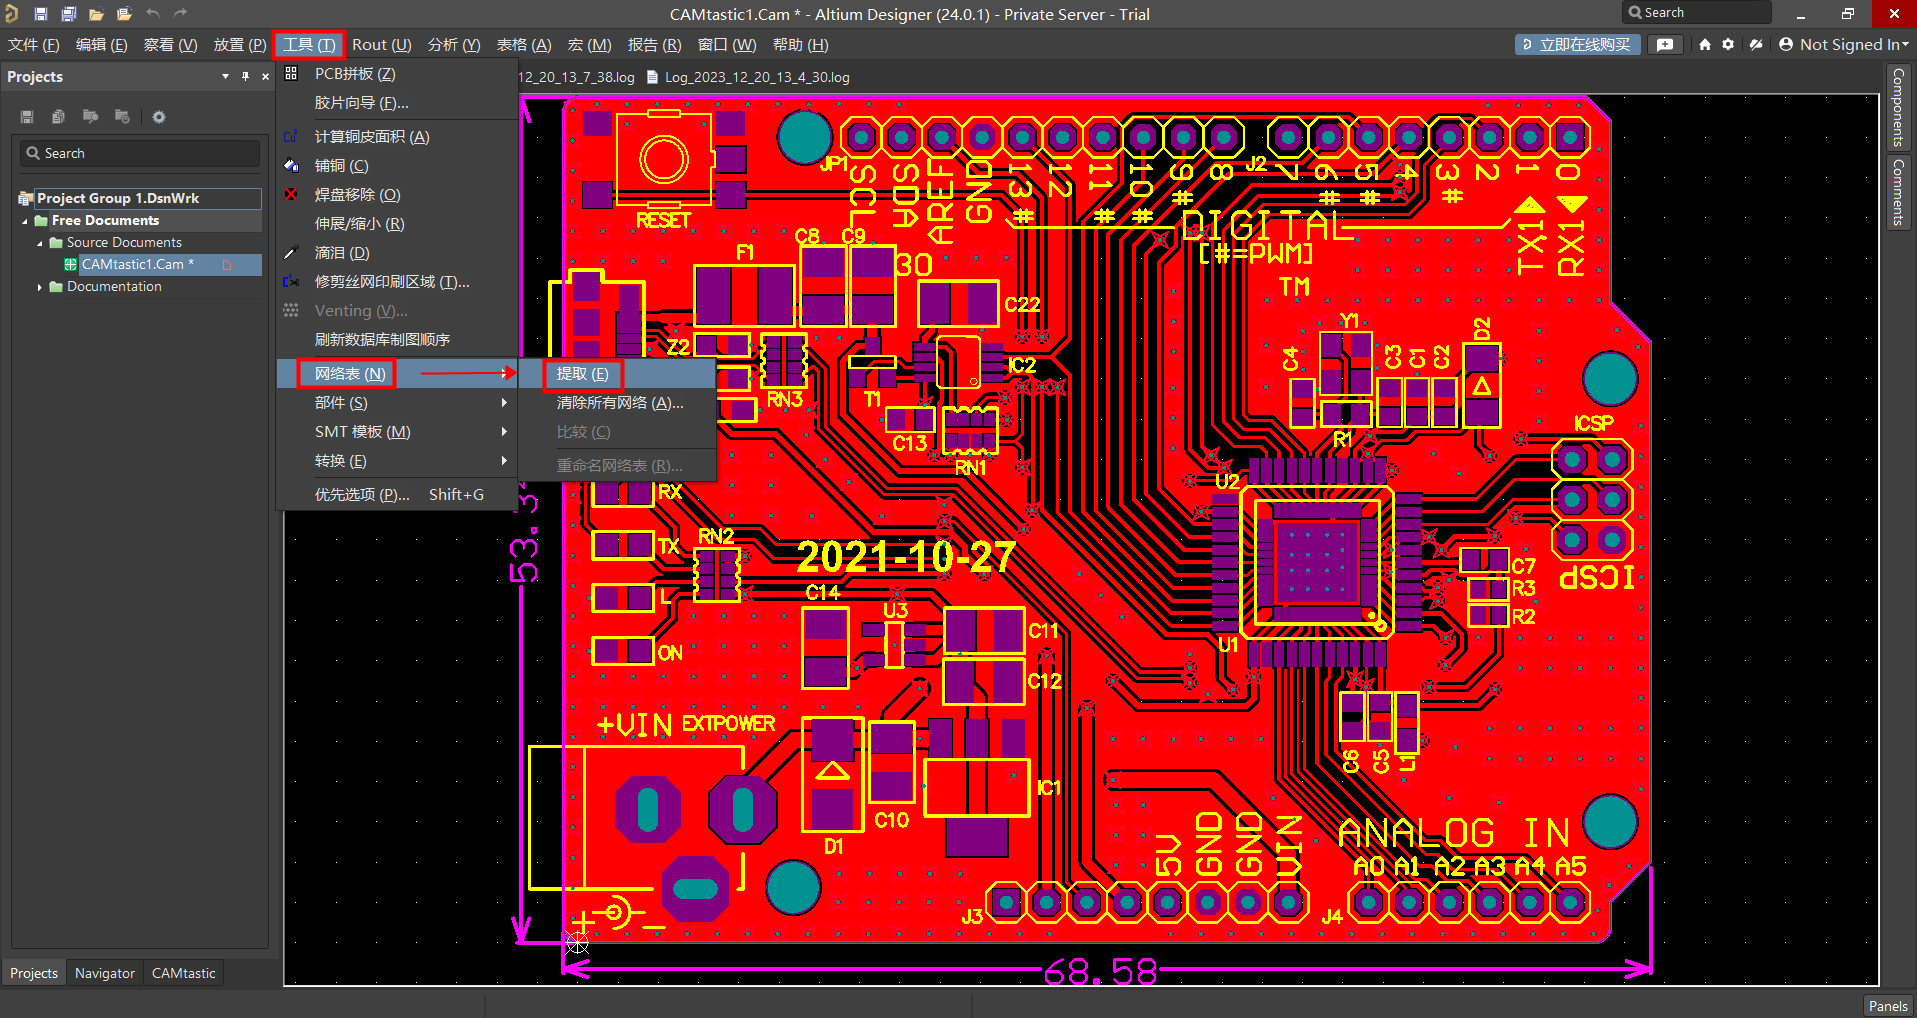Screen dimensions: 1917x1018
Task: Click the 立即在线购买 button
Action: [1577, 45]
